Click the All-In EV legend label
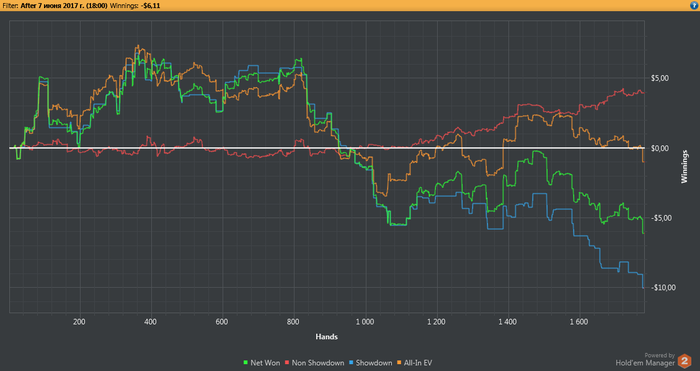 pos(418,363)
